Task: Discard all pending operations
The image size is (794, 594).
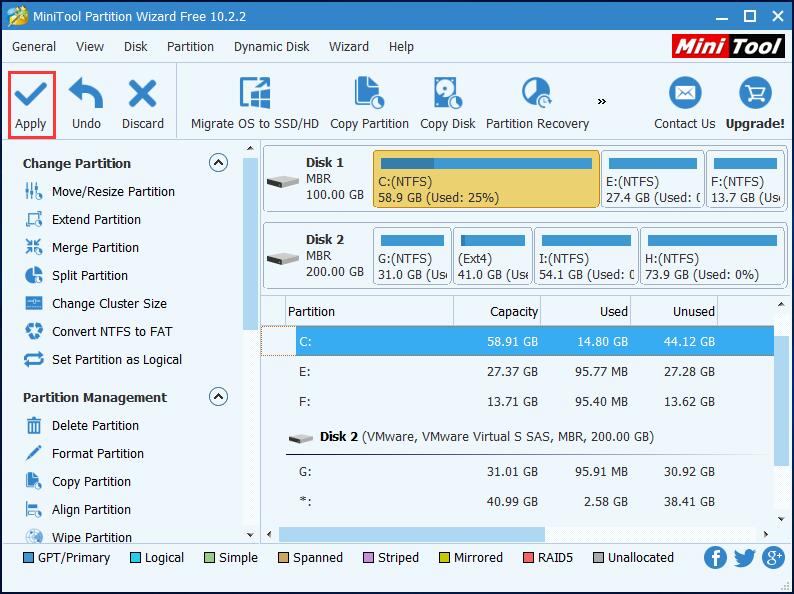Action: point(143,105)
